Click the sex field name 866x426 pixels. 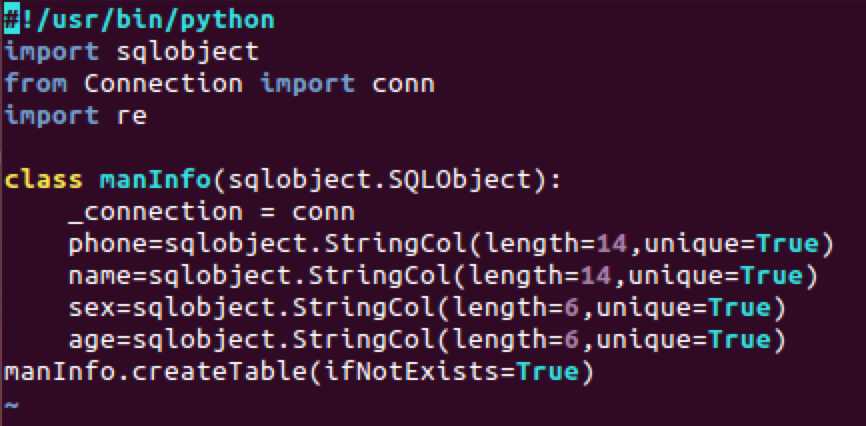92,308
